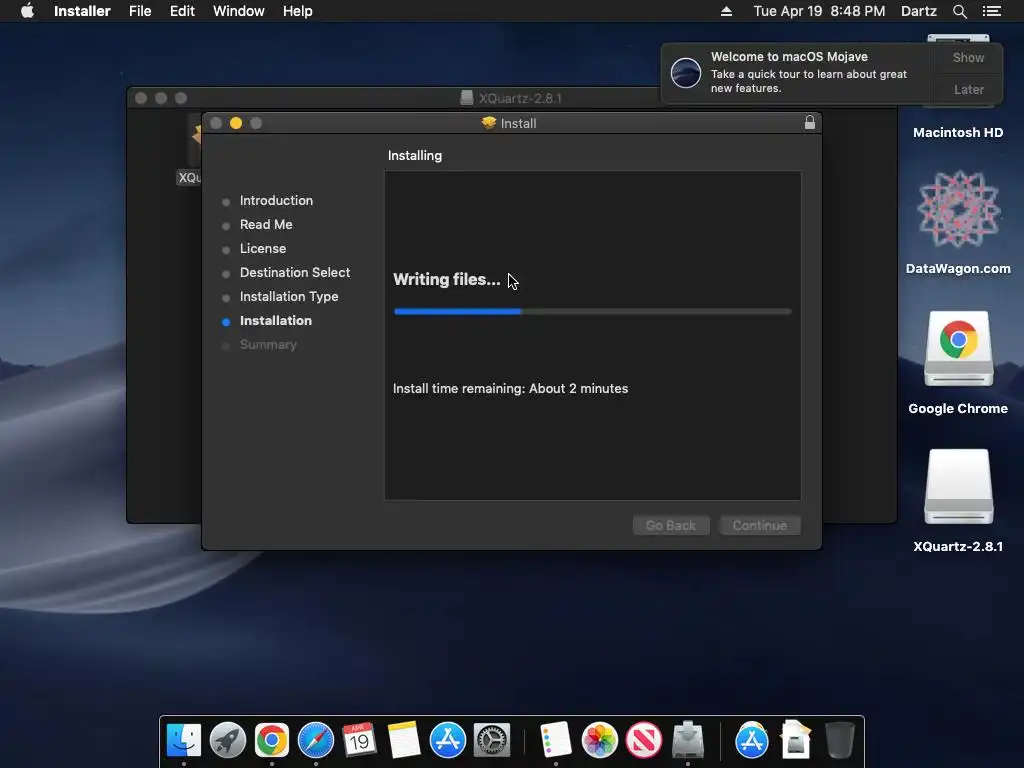This screenshot has width=1024, height=768.
Task: Open the Applications stack beside the document icon
Action: (x=752, y=741)
